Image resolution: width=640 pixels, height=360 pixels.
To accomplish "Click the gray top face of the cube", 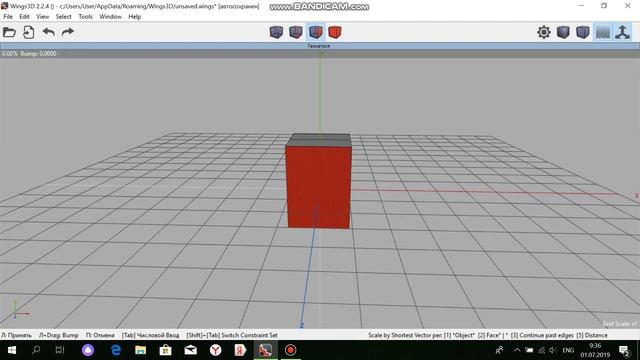I will (x=319, y=140).
